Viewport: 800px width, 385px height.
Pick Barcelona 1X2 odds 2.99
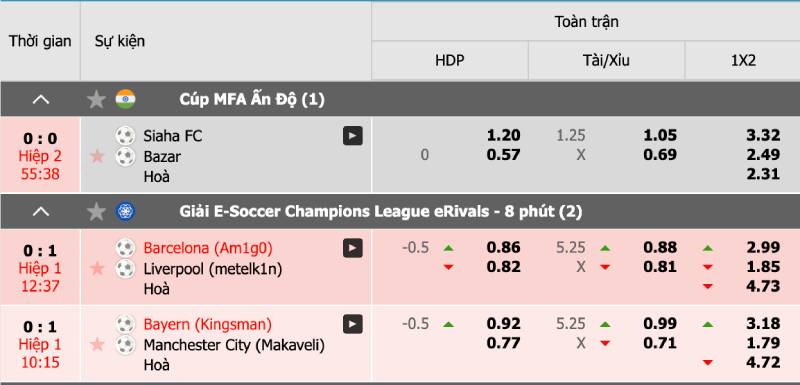click(x=762, y=247)
